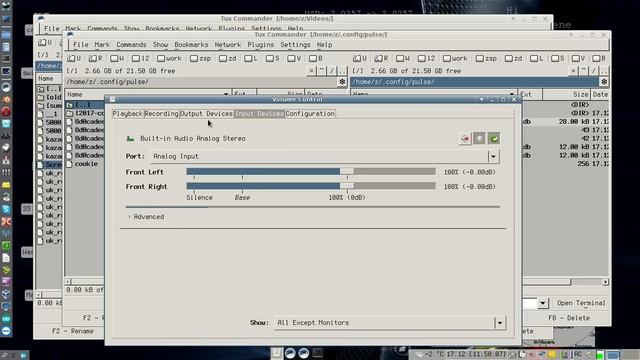Click F2 - Rename in rear Tux Commander window

73,331
